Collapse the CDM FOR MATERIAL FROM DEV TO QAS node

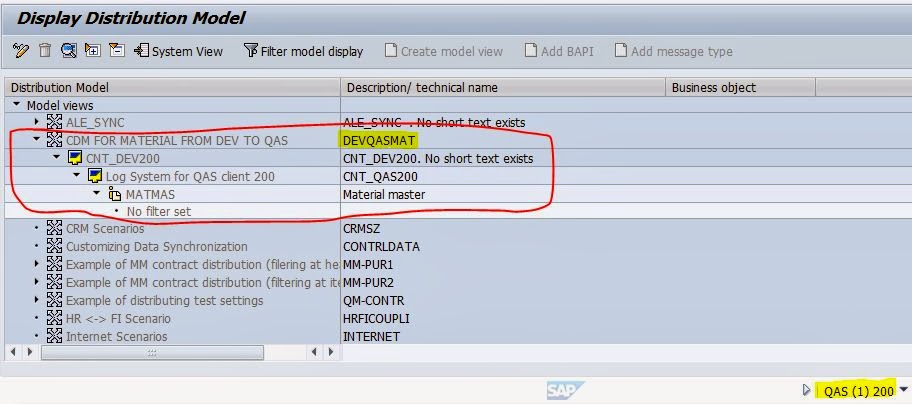(37, 140)
